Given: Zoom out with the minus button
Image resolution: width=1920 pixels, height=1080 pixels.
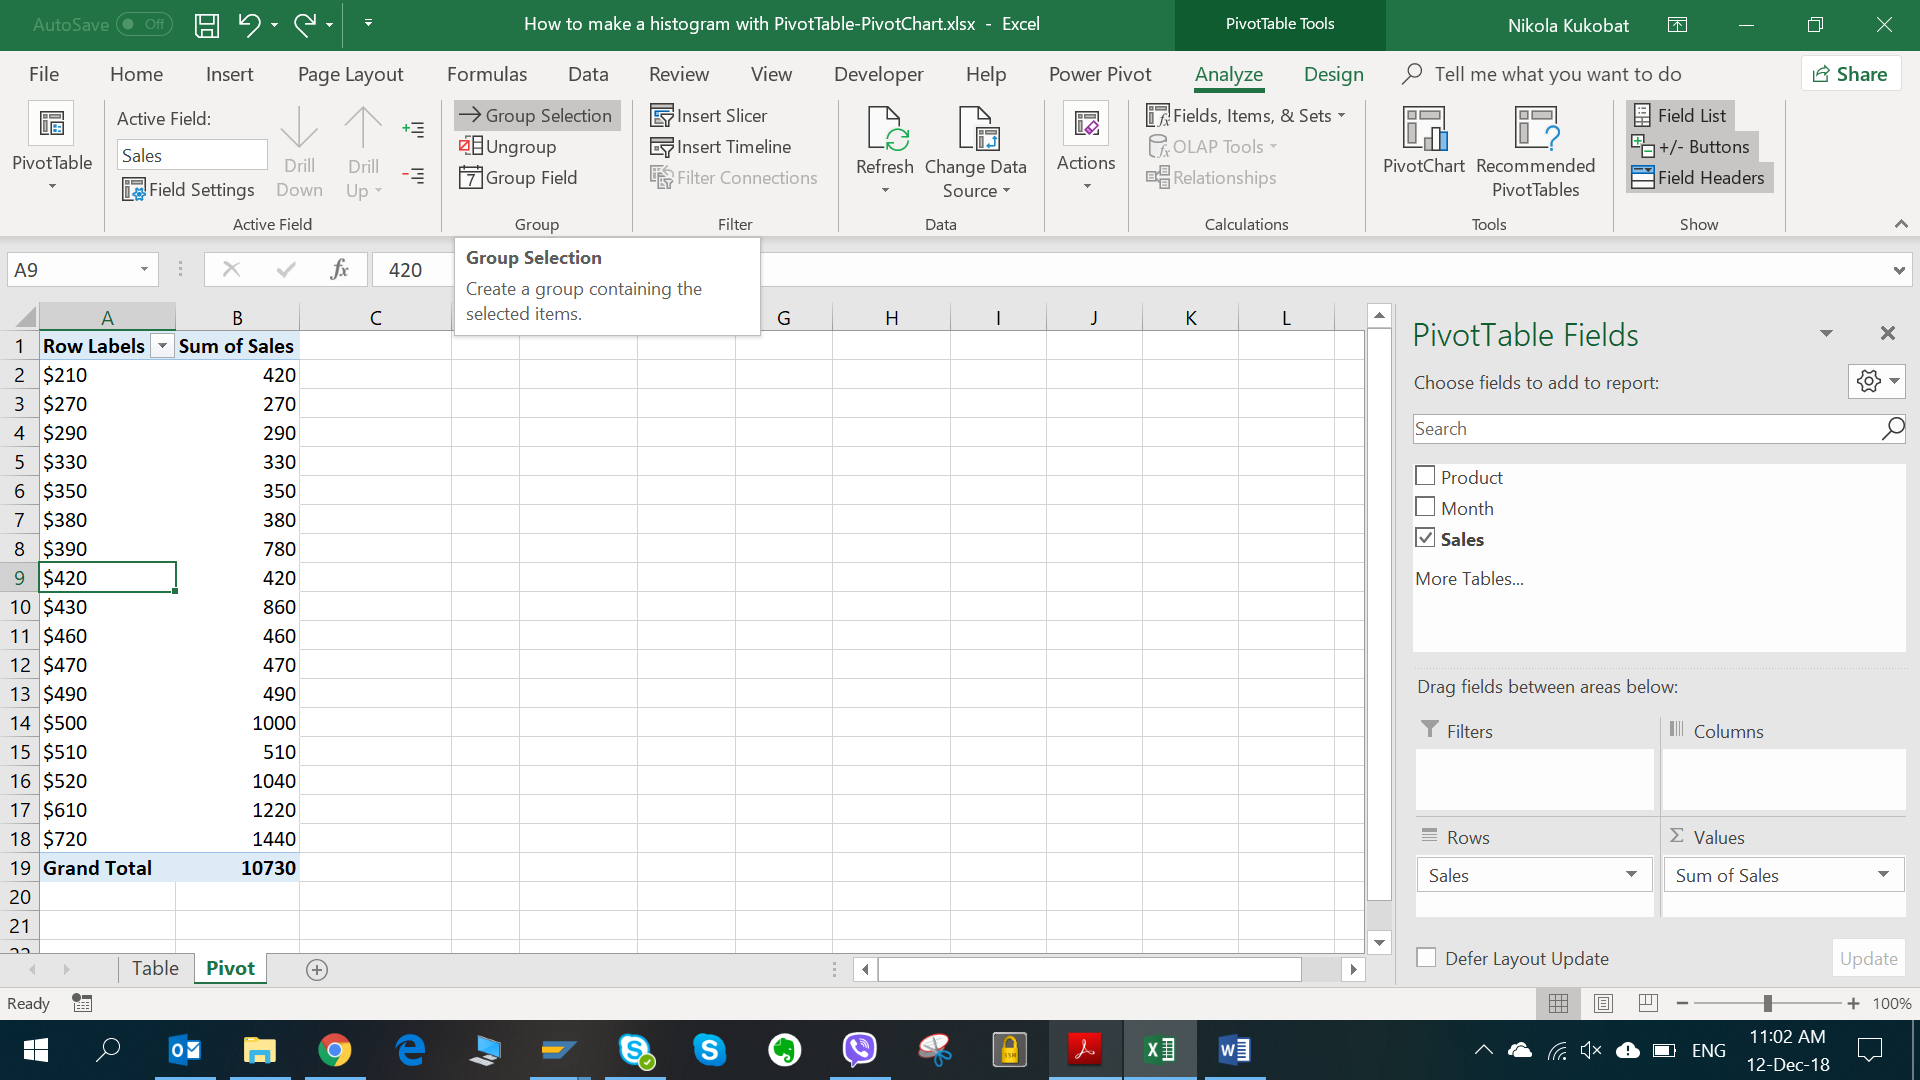Looking at the screenshot, I should coord(1682,1003).
